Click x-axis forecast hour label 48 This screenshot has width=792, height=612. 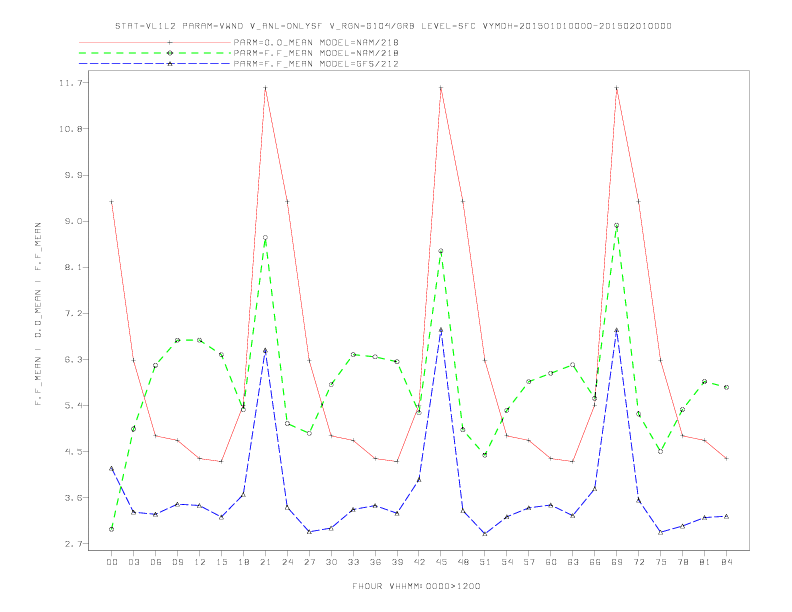click(463, 562)
